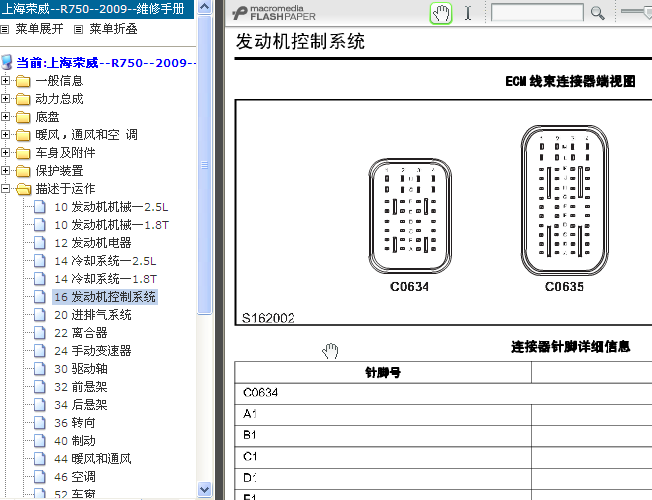652x500 pixels.
Task: Expand the 动力总成 tree node
Action: [x=5, y=99]
